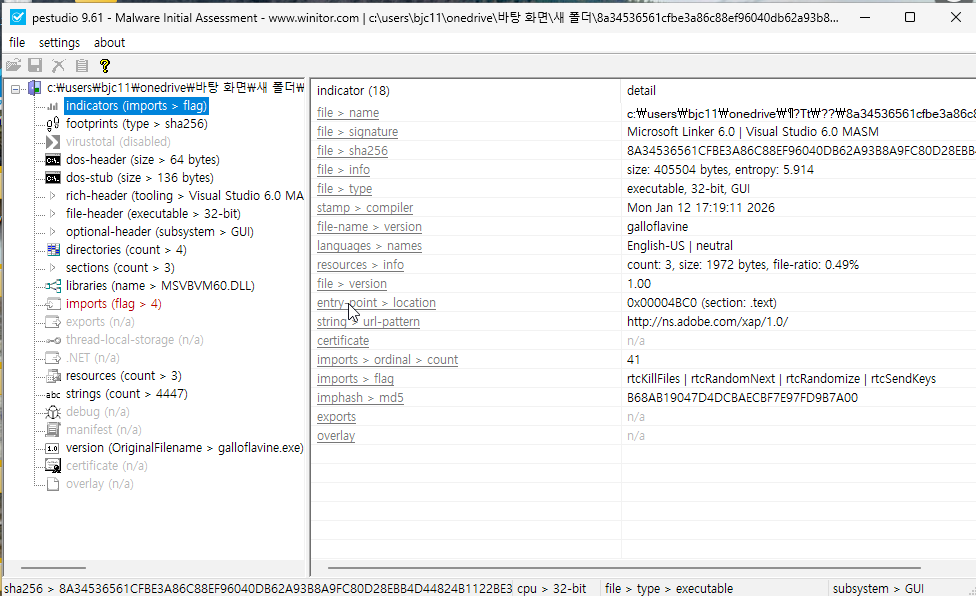Screen dimensions: 976x596
Task: Click the directories grid icon
Action: [53, 250]
